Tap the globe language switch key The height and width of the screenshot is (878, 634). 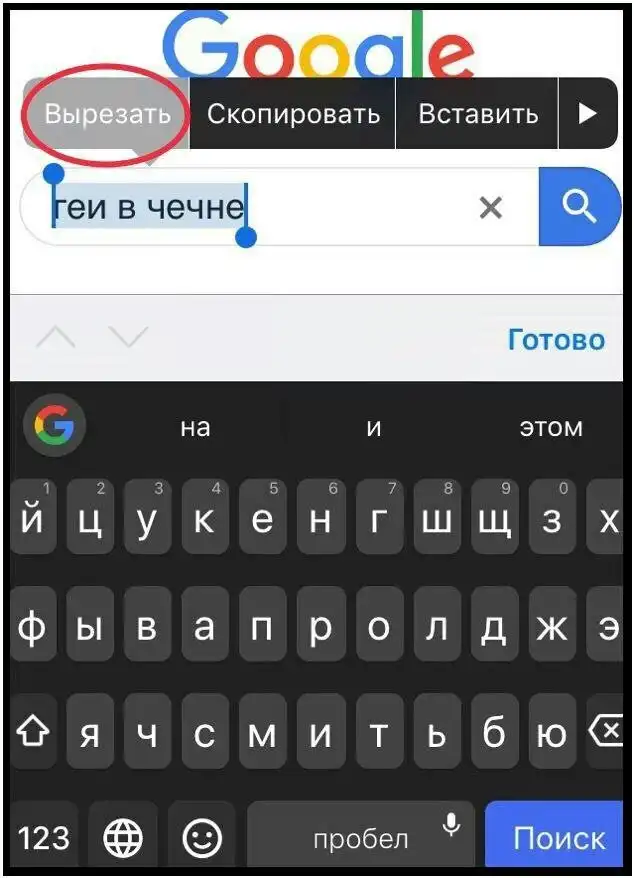pyautogui.click(x=123, y=837)
